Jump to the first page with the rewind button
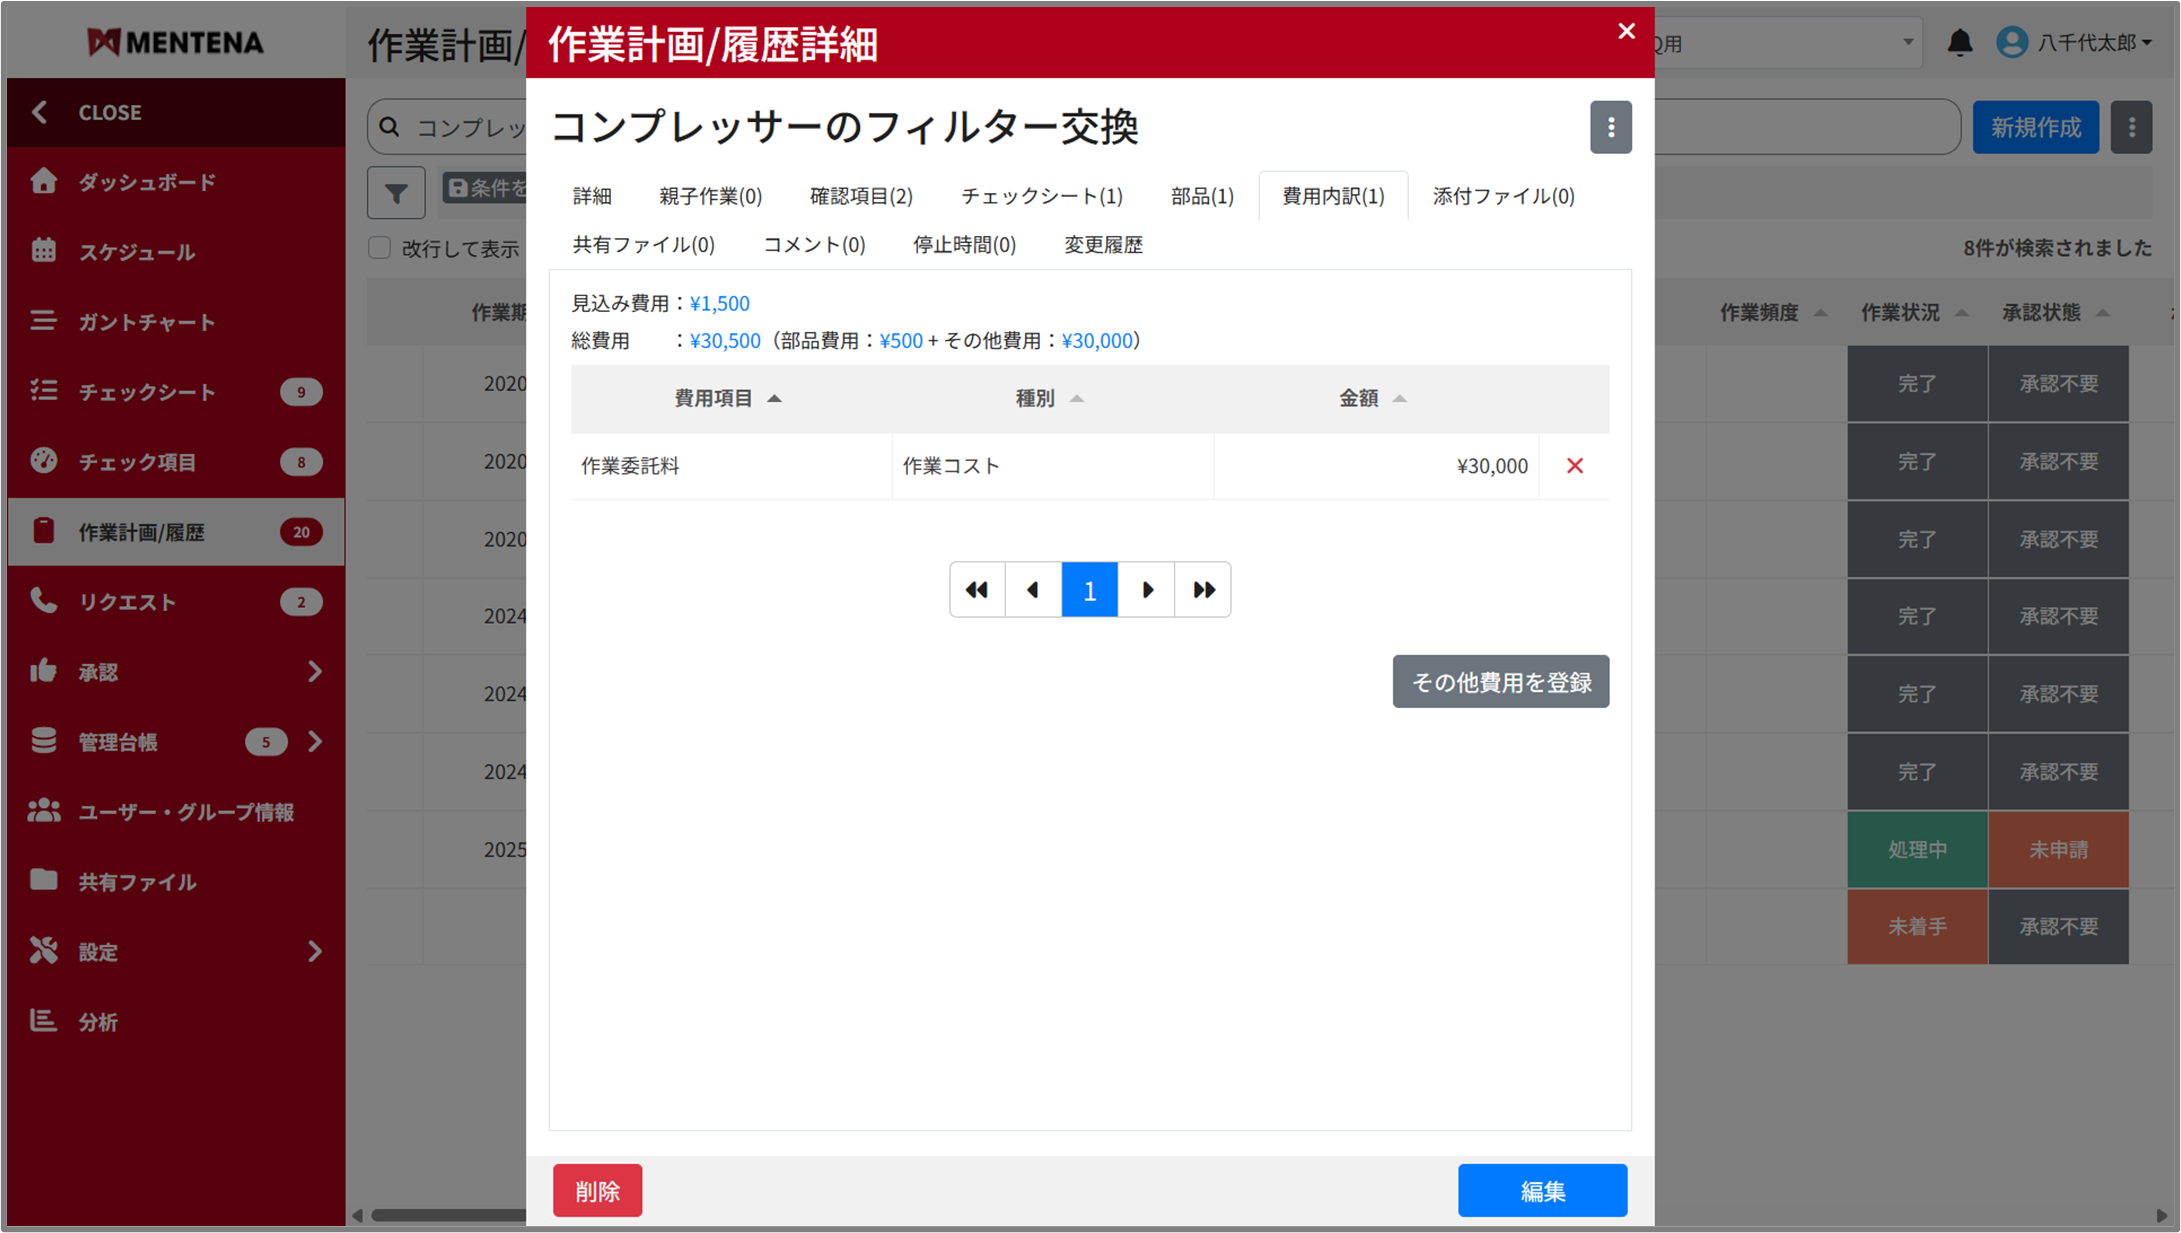Viewport: 2181px width, 1233px height. (977, 590)
